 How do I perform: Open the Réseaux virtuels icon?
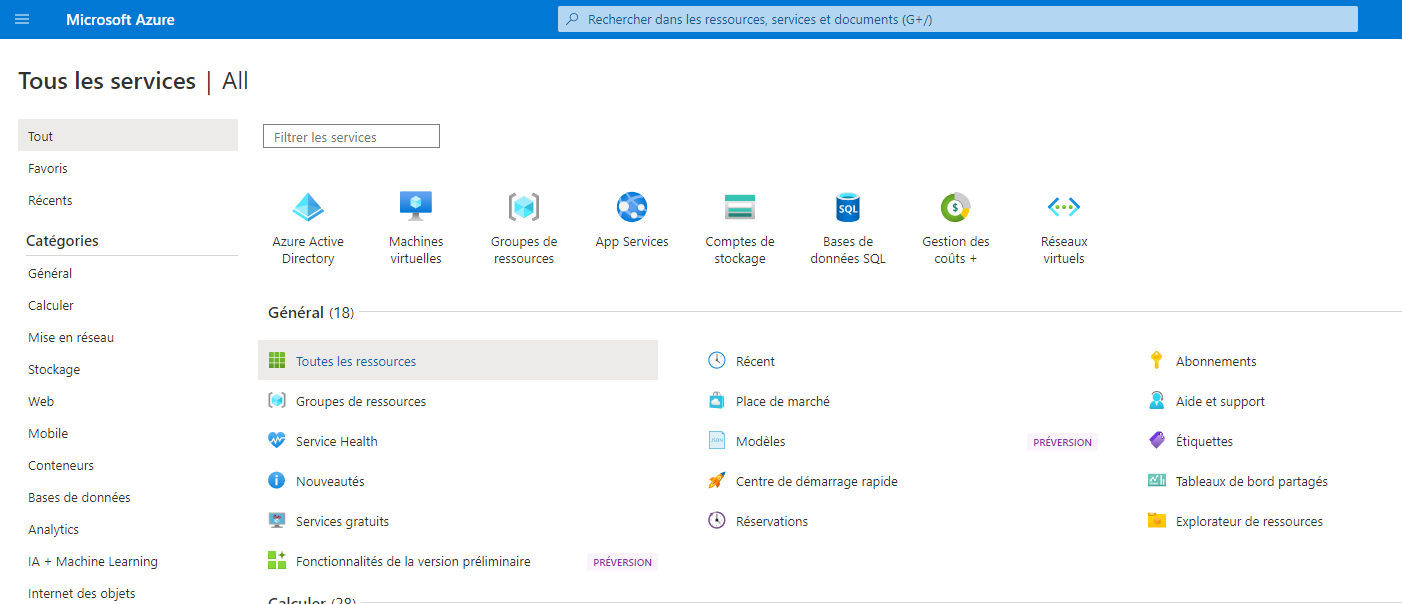click(1064, 207)
